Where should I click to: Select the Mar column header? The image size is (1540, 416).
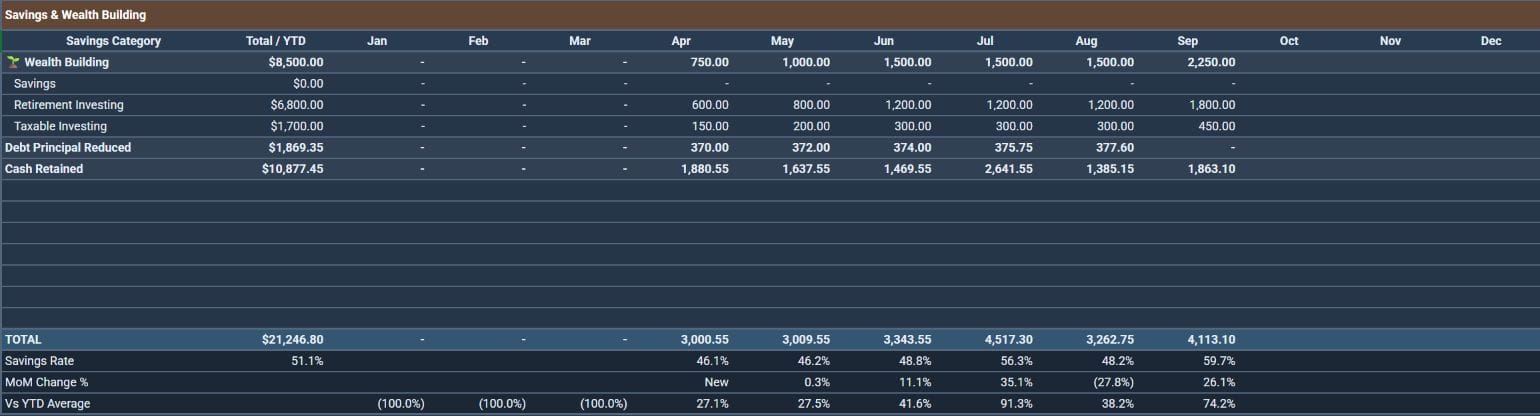[580, 41]
